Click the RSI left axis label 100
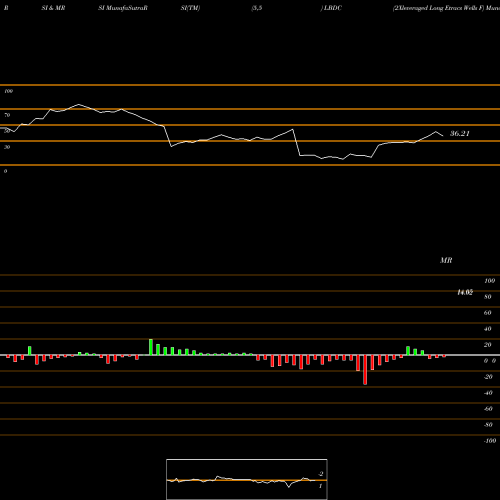The width and height of the screenshot is (500, 500). 8,91
